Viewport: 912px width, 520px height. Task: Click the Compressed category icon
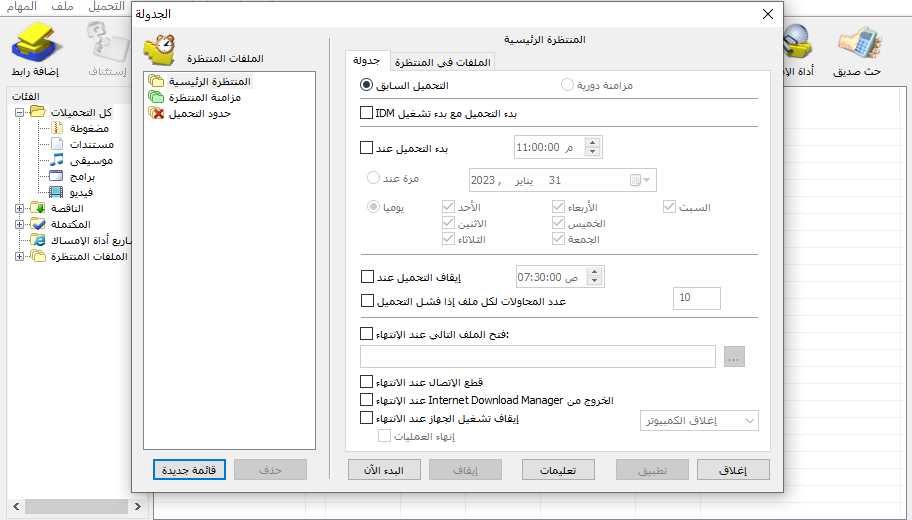pos(57,128)
